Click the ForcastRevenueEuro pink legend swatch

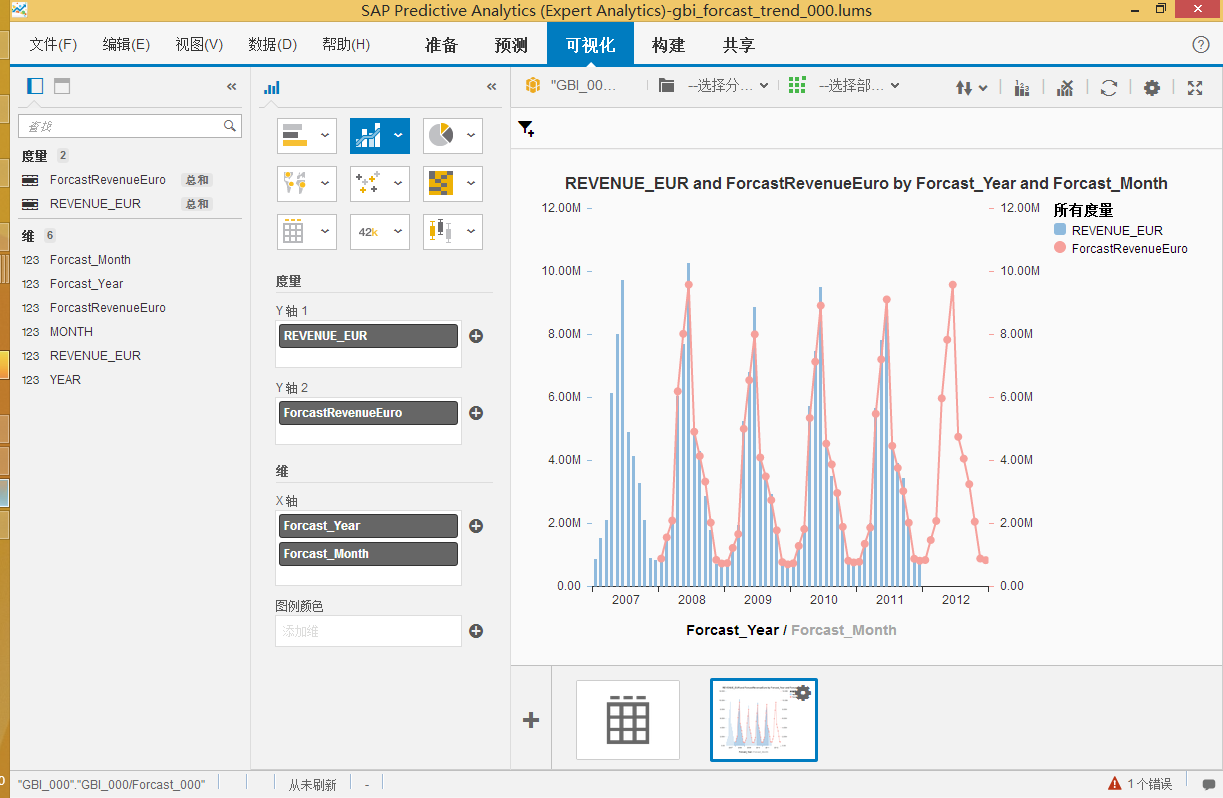click(x=1060, y=248)
